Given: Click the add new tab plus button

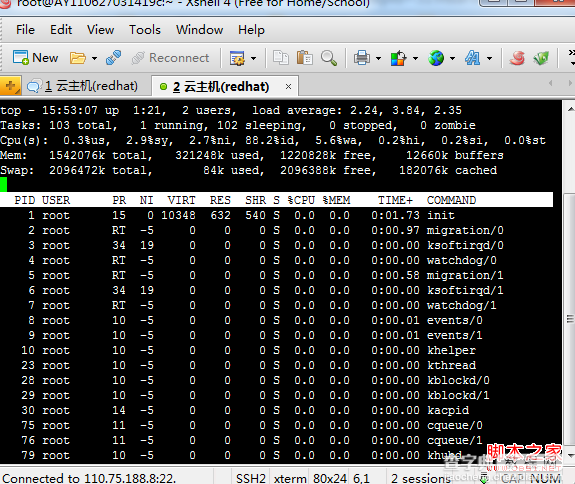Looking at the screenshot, I should tap(10, 86).
